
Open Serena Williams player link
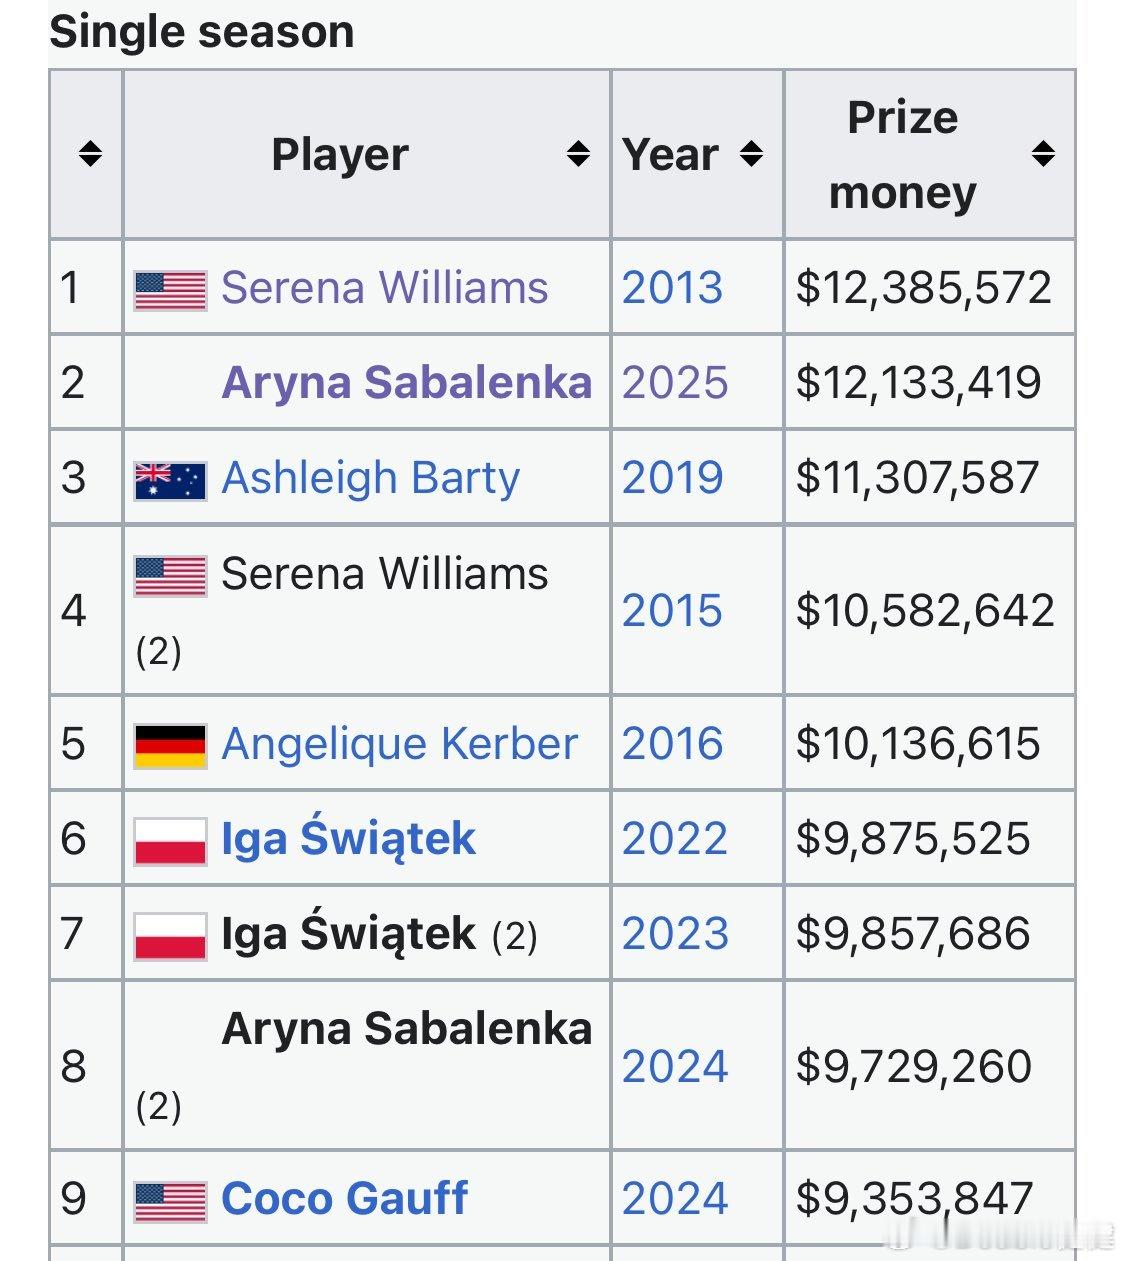pyautogui.click(x=385, y=288)
